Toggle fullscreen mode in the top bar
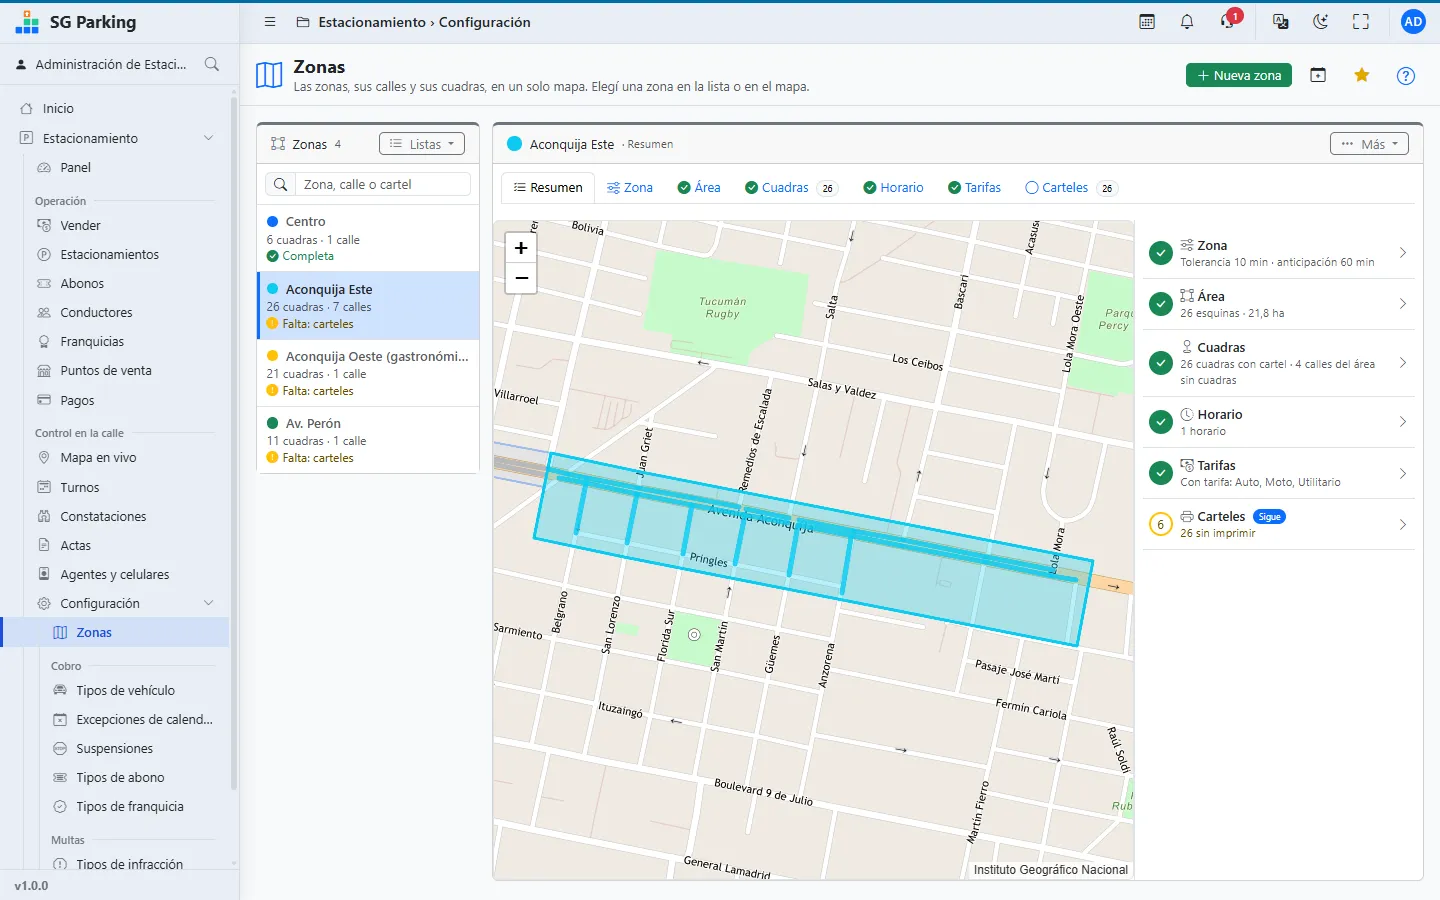1440x900 pixels. coord(1361,22)
